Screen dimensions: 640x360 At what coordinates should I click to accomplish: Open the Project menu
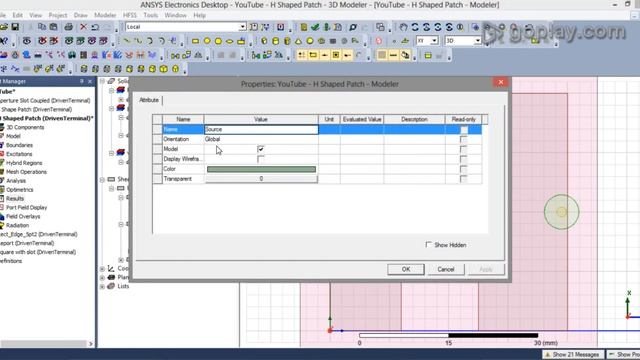click(x=58, y=15)
